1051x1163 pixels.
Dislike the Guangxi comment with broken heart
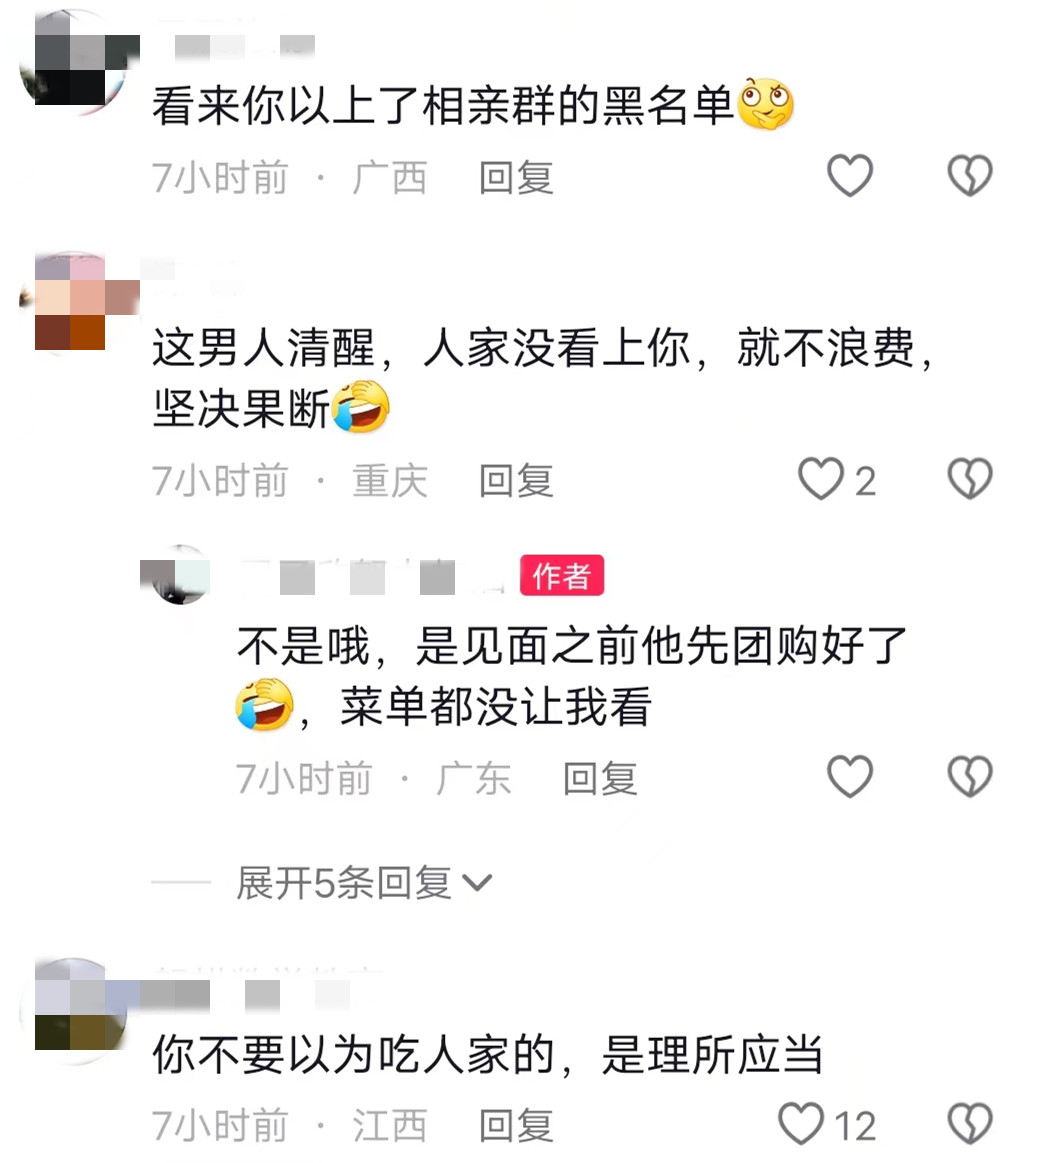coord(969,176)
